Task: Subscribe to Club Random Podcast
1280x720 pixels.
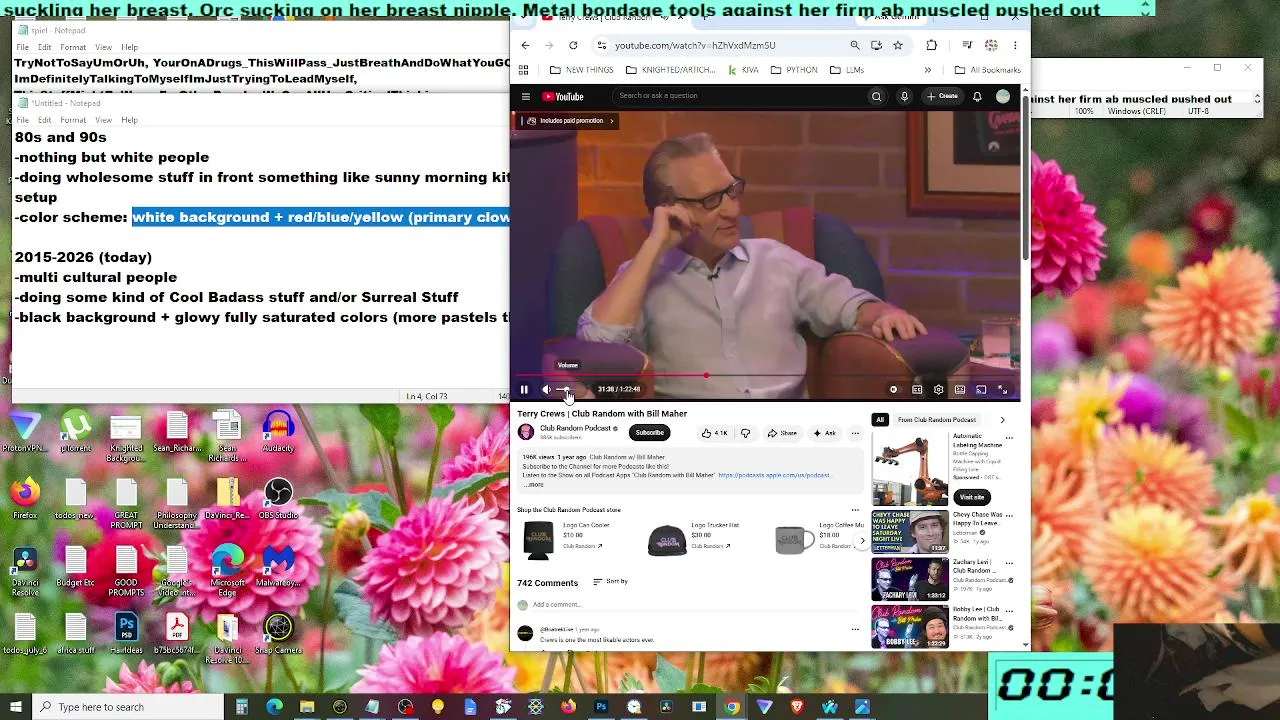Action: tap(649, 433)
